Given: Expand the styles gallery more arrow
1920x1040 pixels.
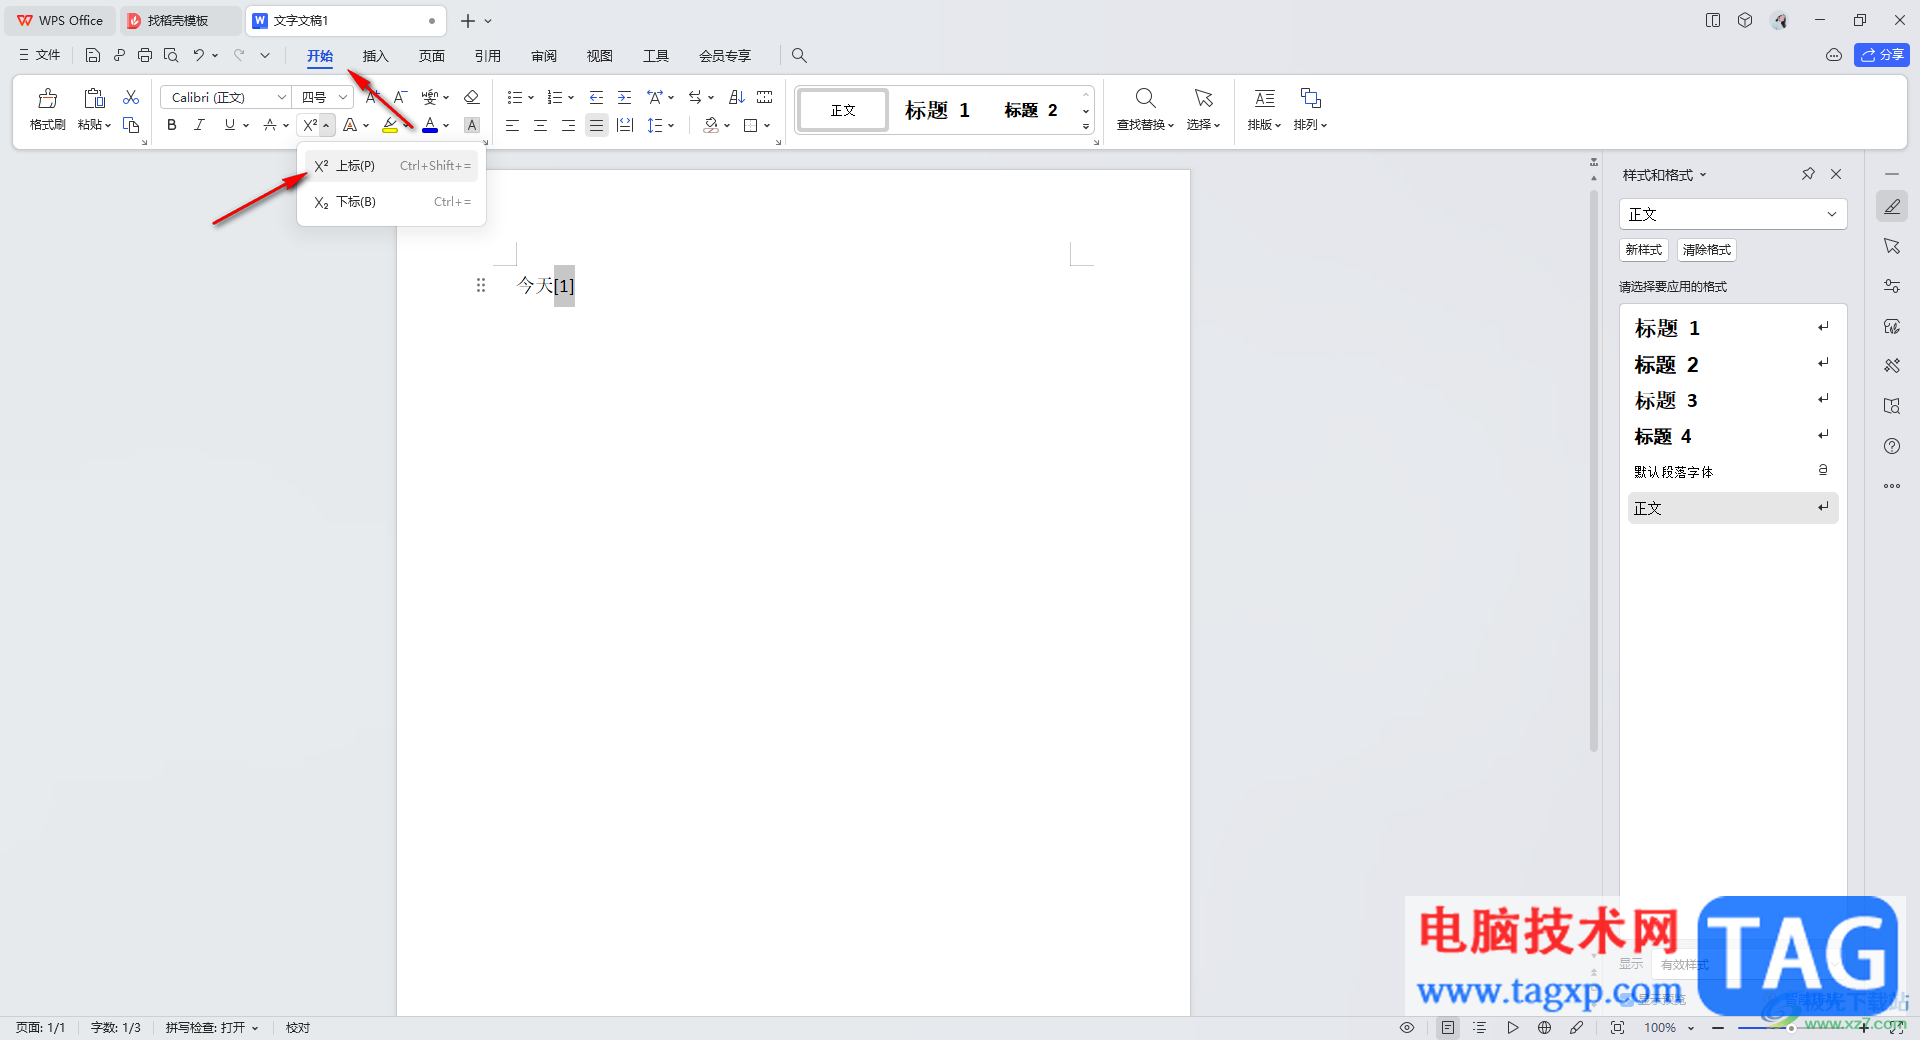Looking at the screenshot, I should click(1086, 126).
